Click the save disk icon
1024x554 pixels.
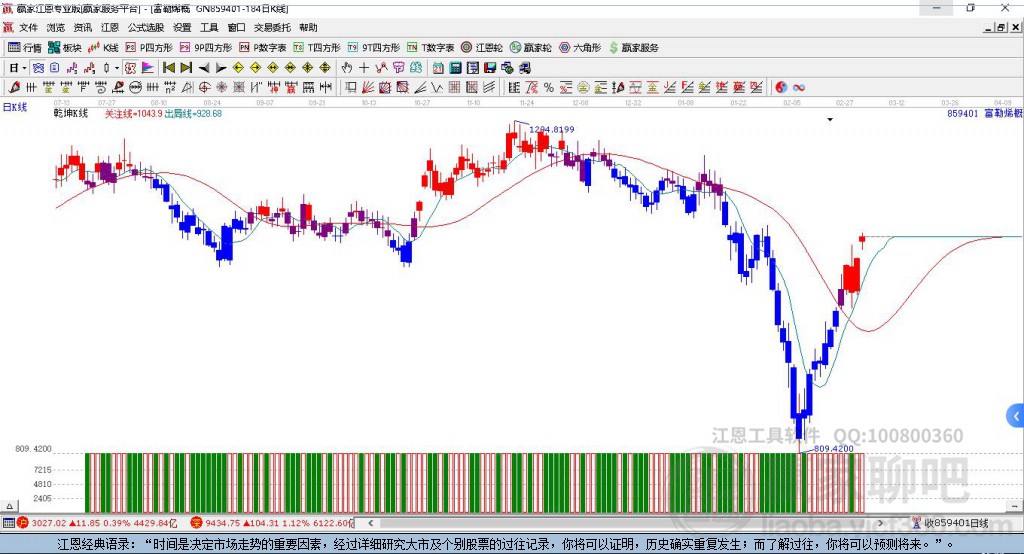pyautogui.click(x=490, y=68)
